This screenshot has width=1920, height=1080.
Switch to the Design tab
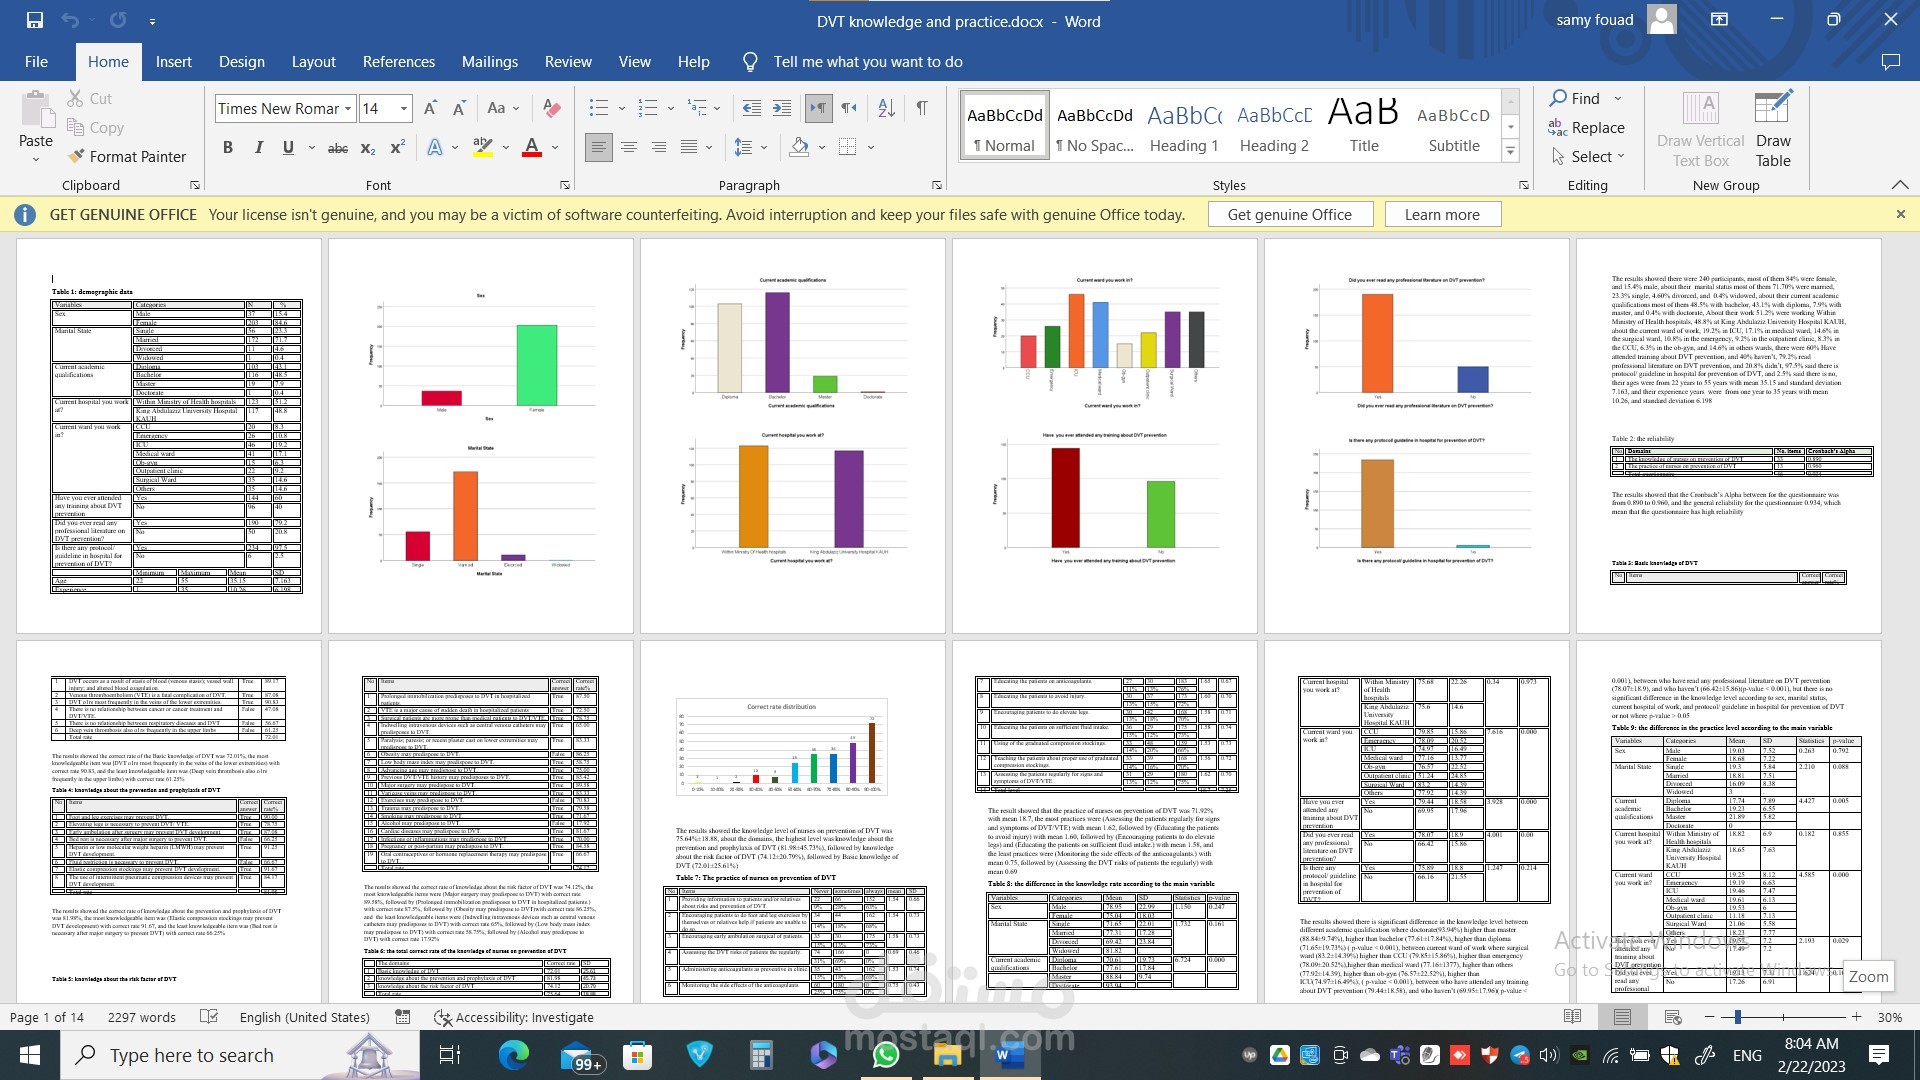click(242, 62)
